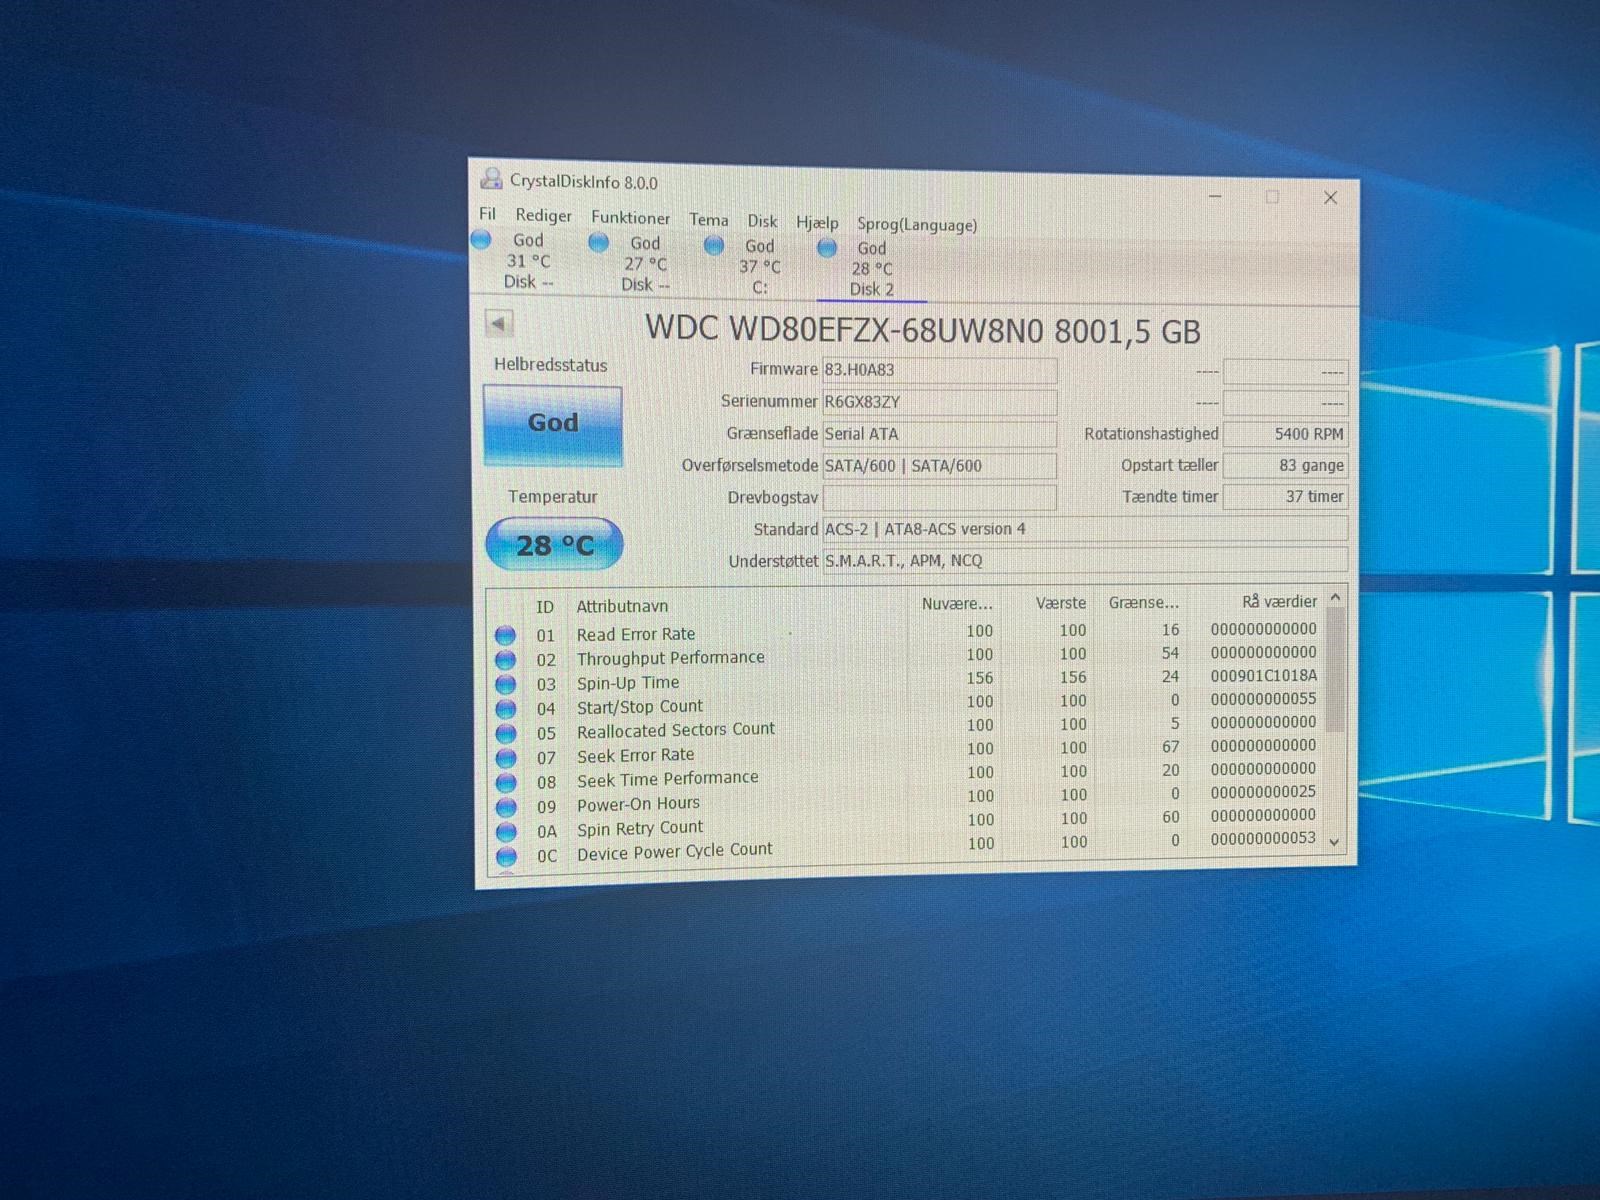Viewport: 1600px width, 1200px height.
Task: Click the ID column header
Action: [545, 607]
